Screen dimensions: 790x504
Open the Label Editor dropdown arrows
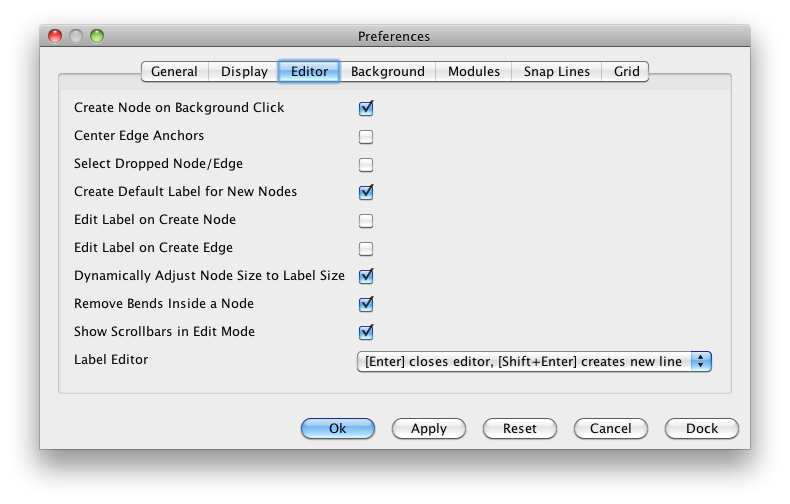tap(701, 361)
